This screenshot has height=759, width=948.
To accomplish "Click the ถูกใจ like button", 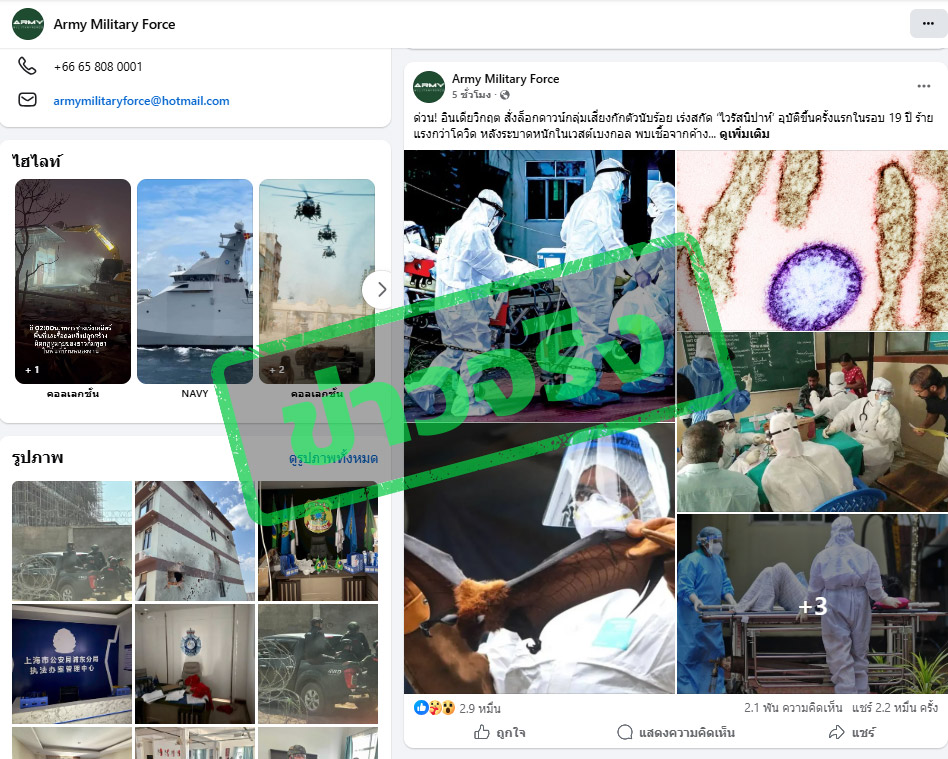I will tap(499, 732).
